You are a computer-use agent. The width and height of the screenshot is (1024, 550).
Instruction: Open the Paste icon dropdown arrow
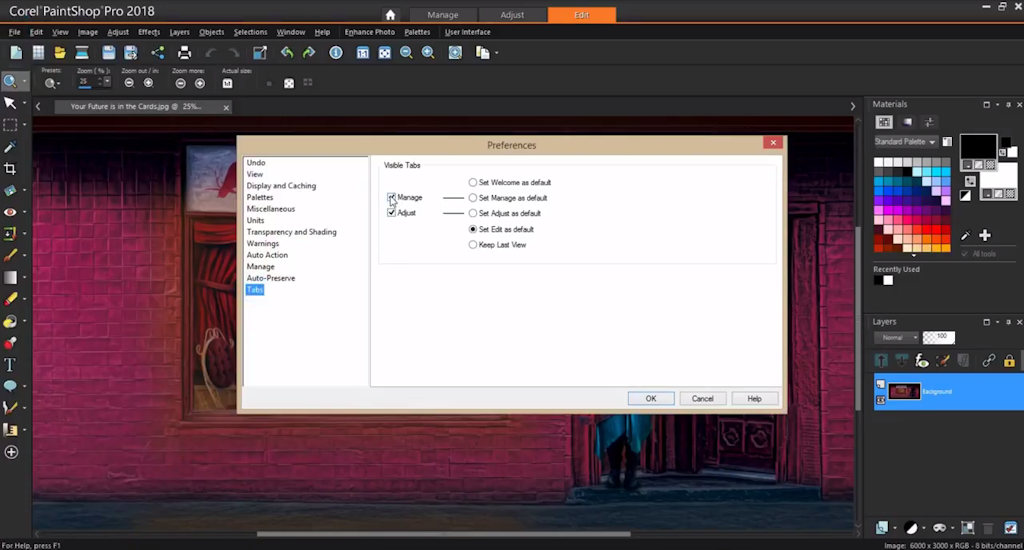(x=497, y=53)
